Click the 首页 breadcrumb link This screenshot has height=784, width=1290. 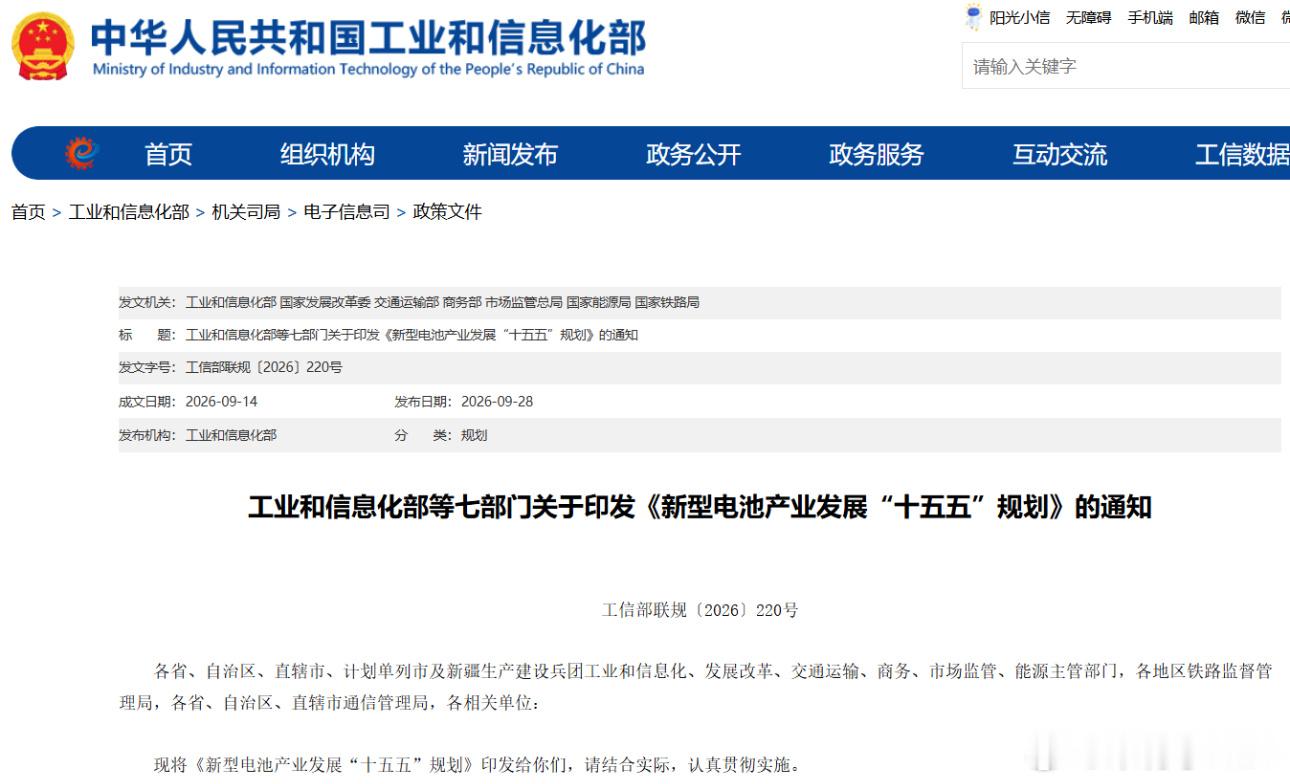pos(28,212)
